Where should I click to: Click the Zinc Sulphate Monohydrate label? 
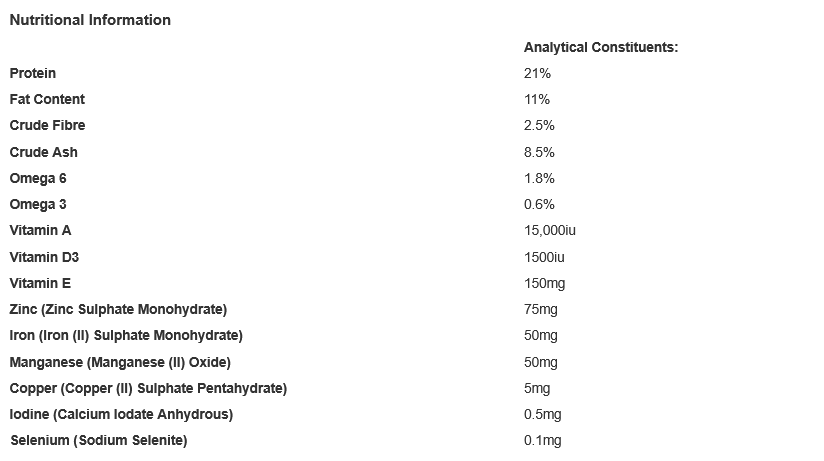tap(118, 309)
